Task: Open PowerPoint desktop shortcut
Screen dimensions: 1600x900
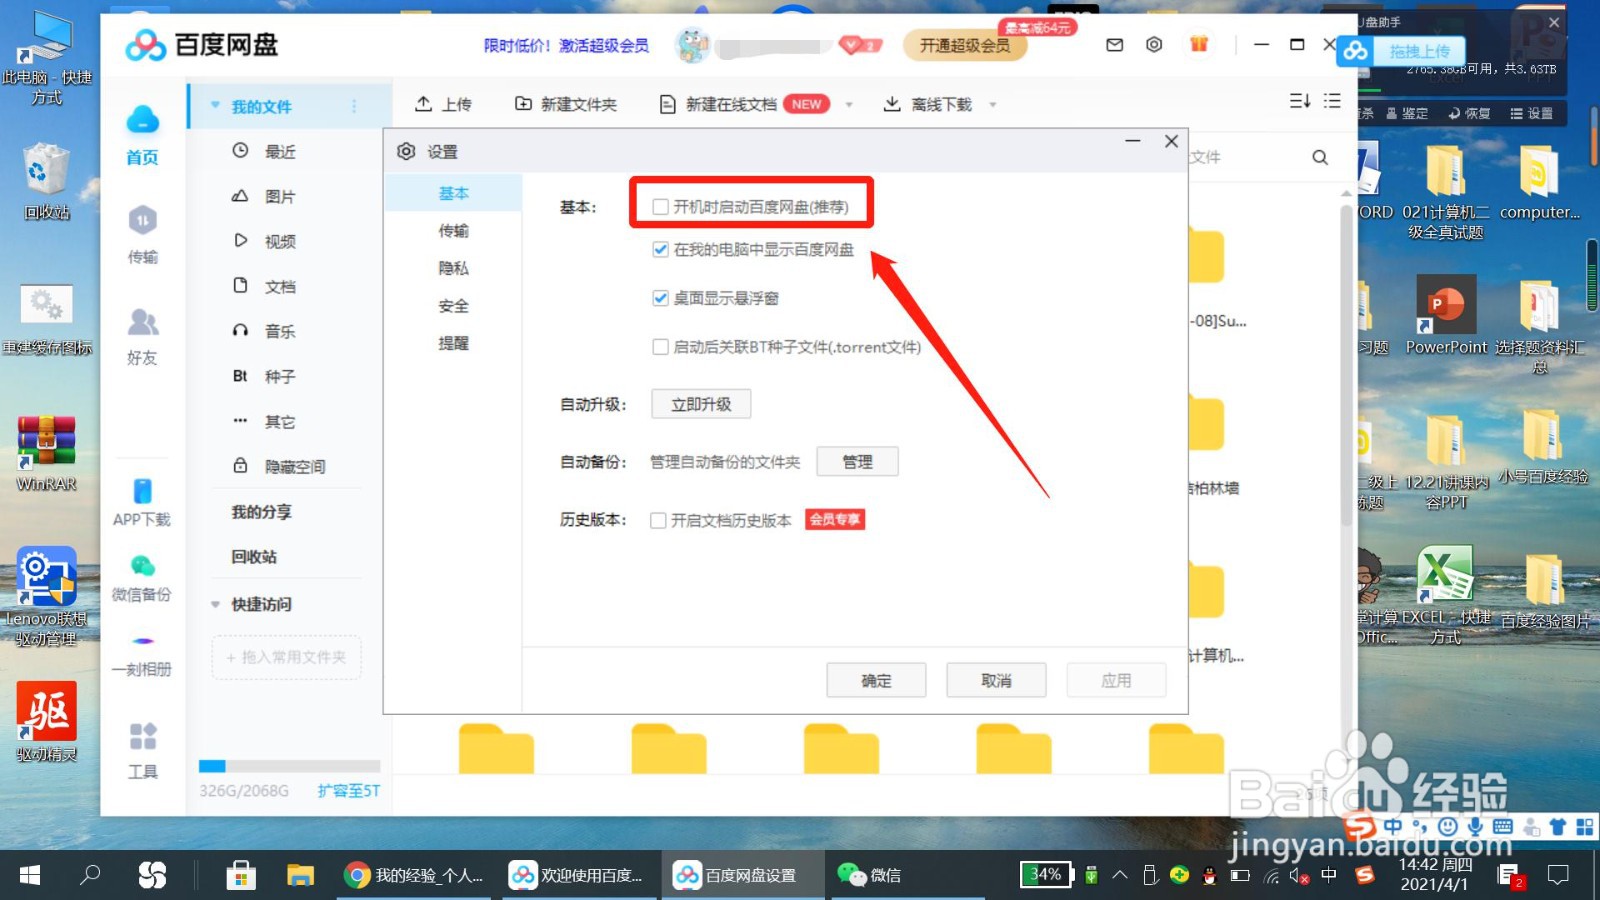Action: coord(1445,314)
